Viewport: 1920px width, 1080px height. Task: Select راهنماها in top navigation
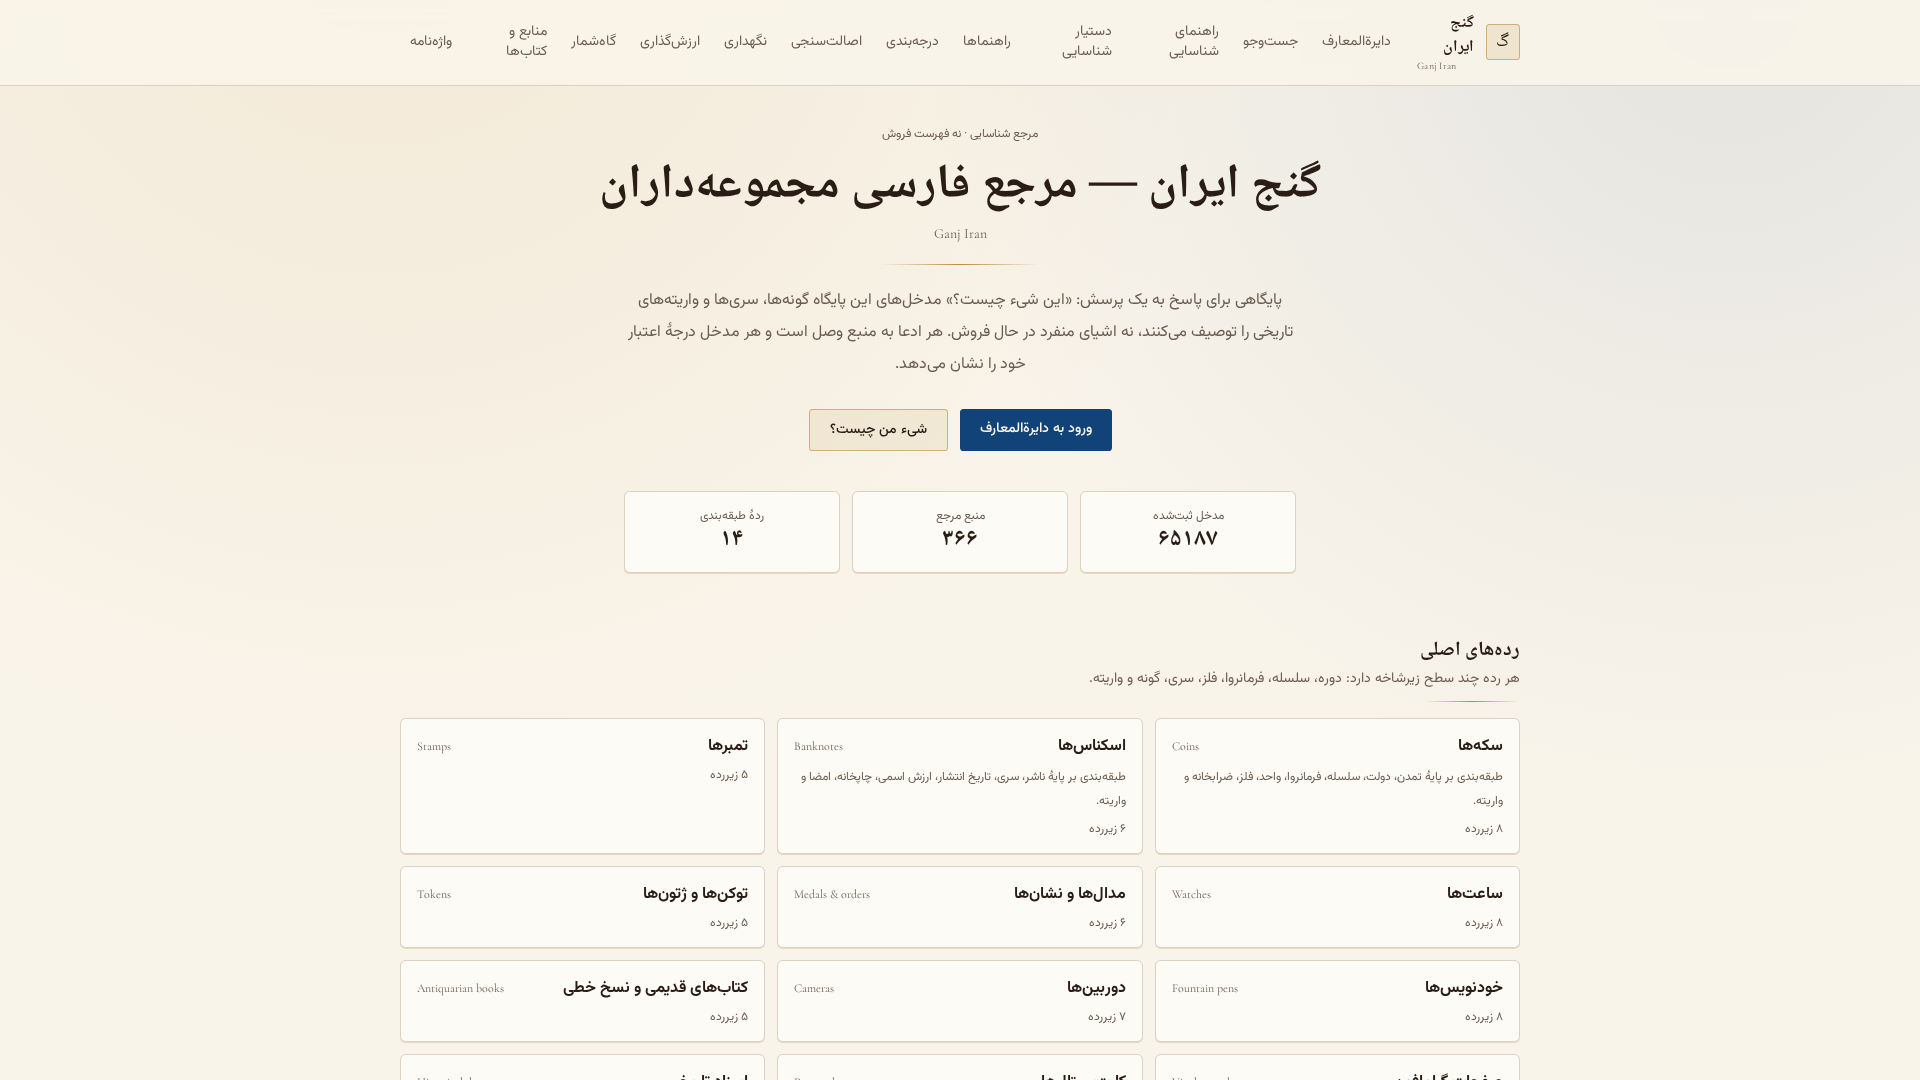click(987, 42)
